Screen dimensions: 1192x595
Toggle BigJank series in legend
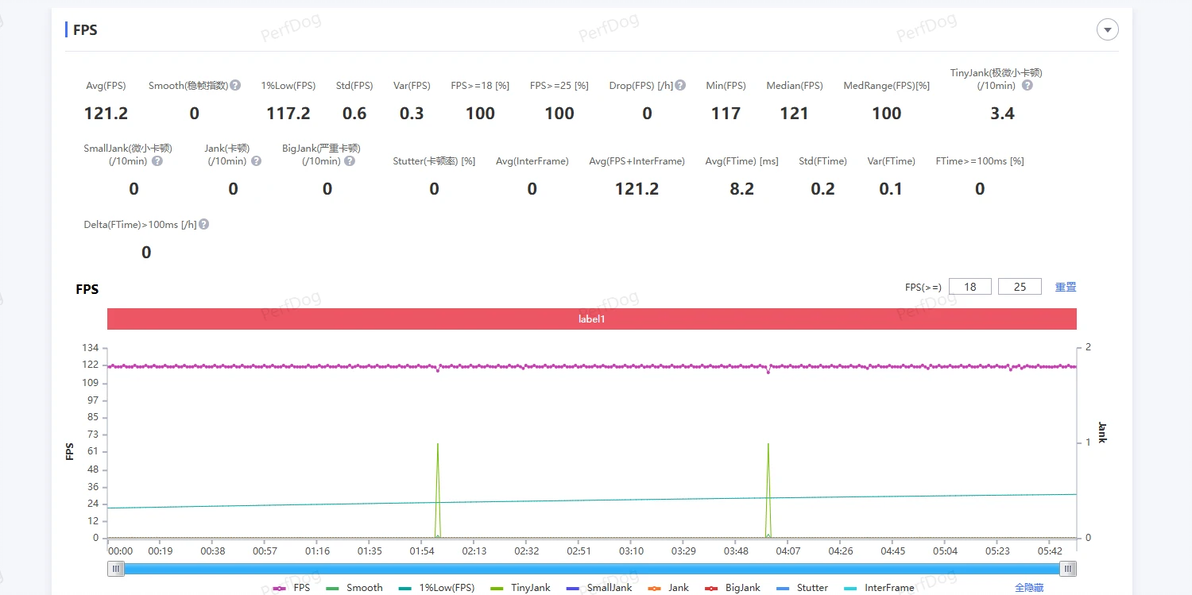(733, 588)
